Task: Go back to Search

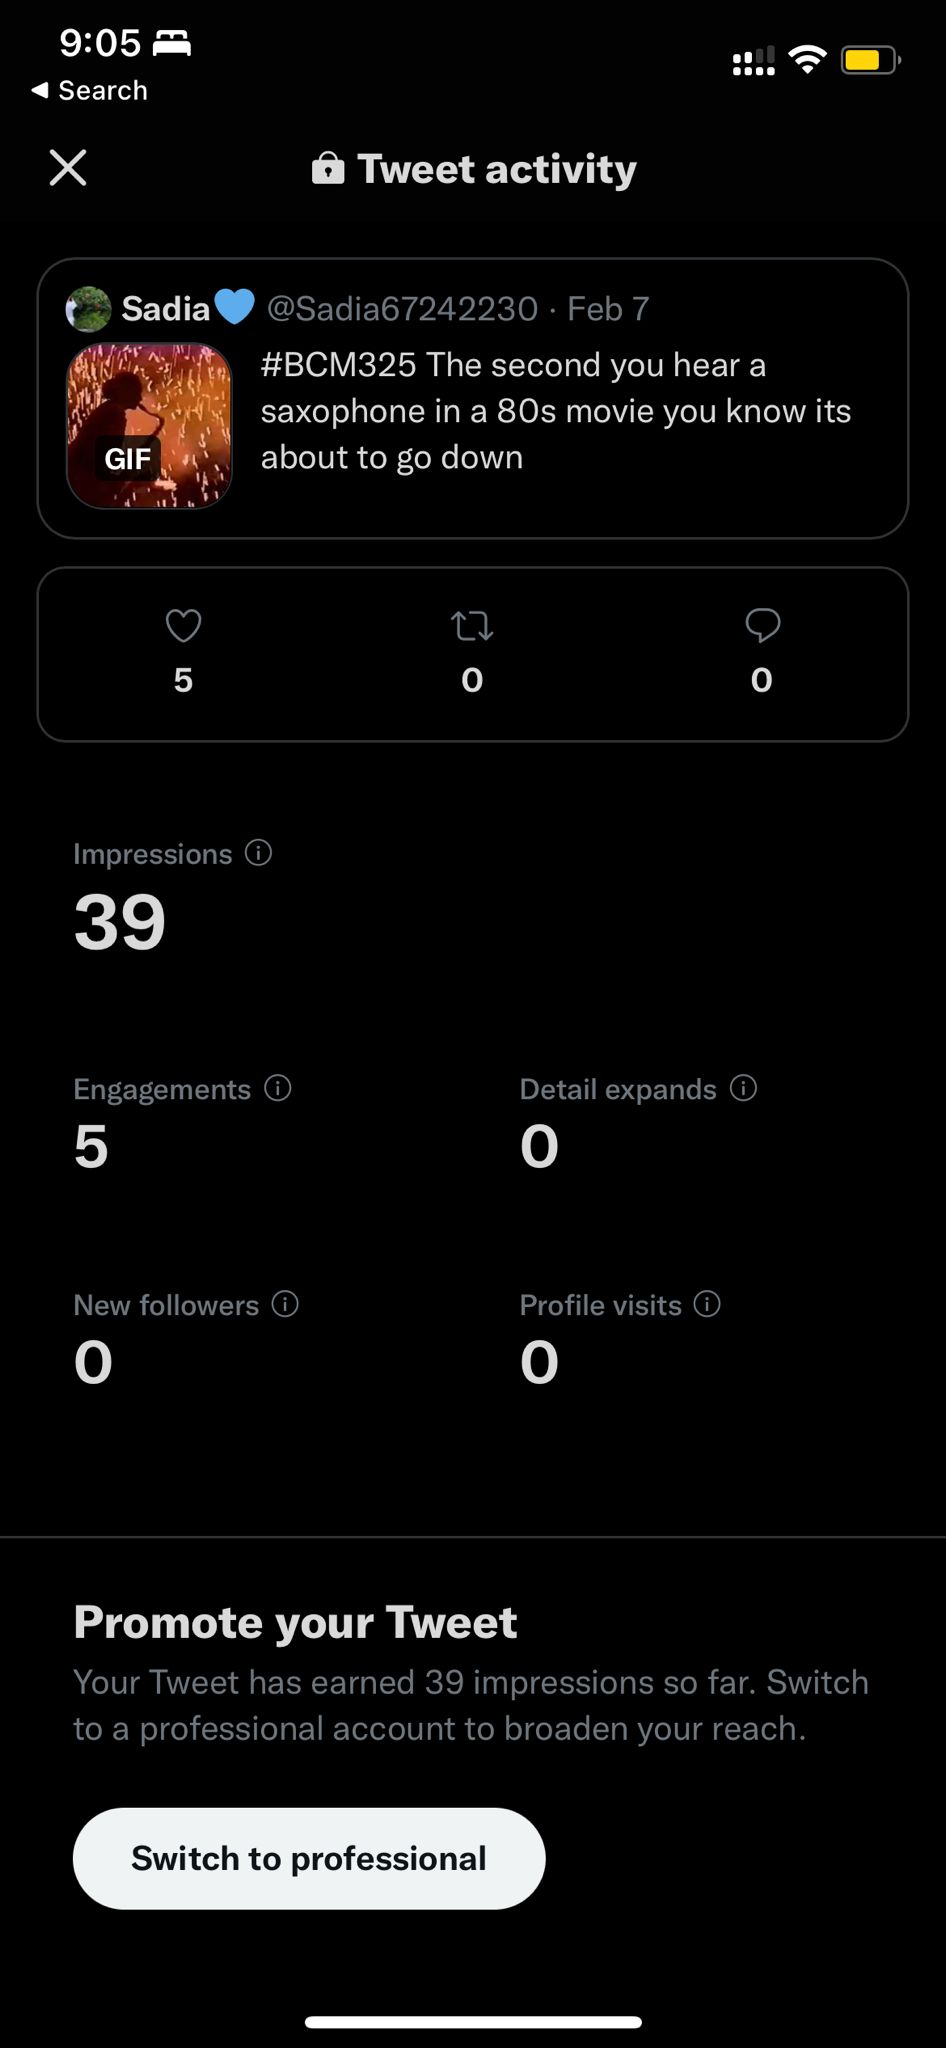Action: [90, 90]
